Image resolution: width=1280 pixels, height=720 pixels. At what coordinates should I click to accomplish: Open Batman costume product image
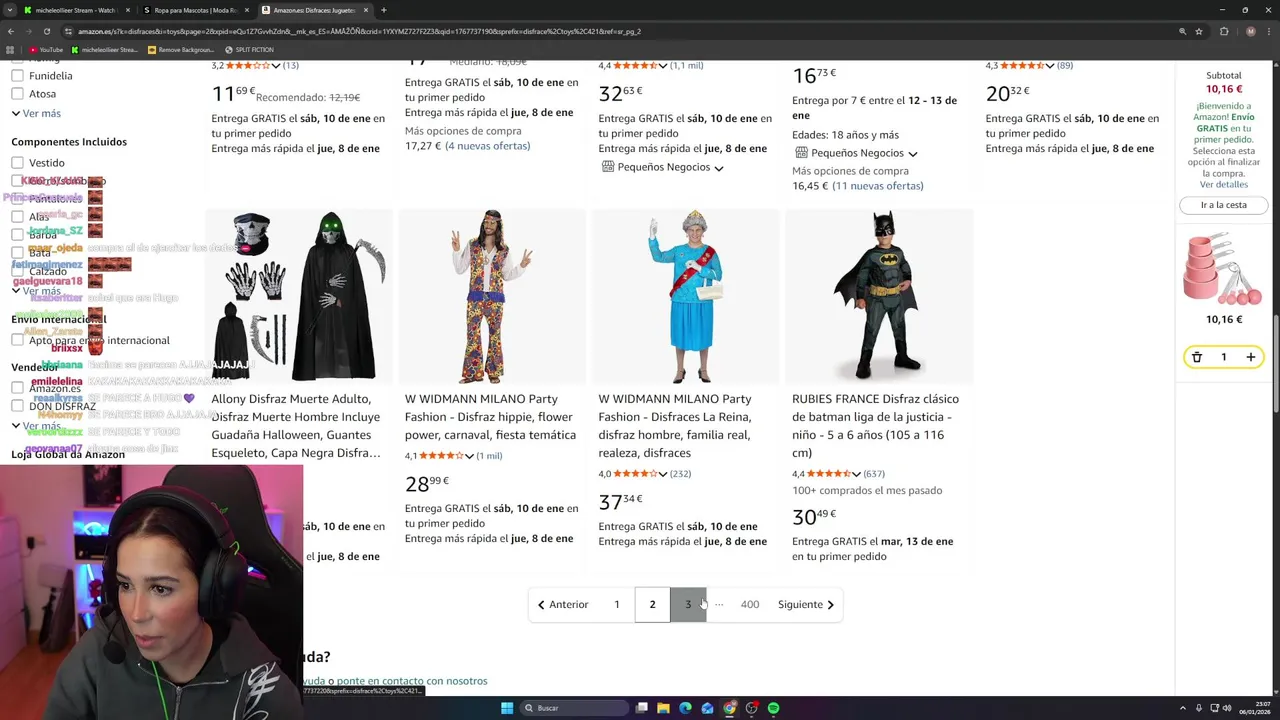tap(878, 296)
